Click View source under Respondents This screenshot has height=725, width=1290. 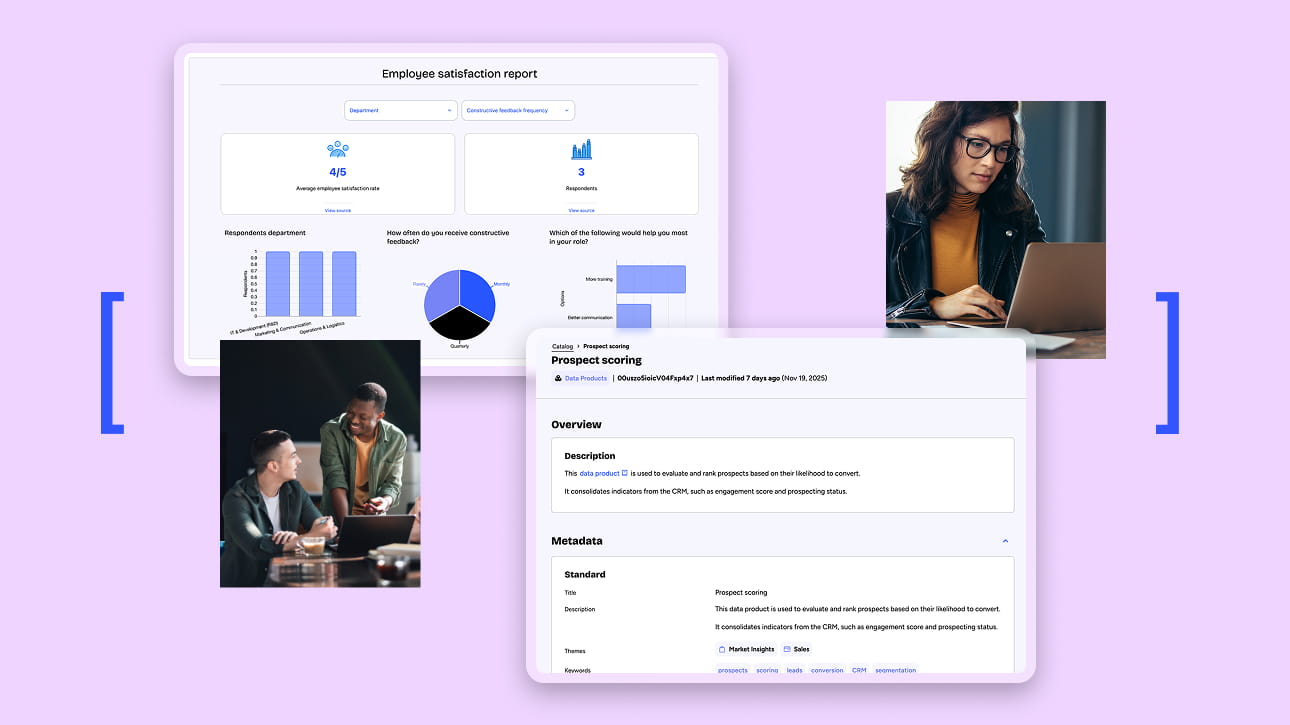[x=581, y=210]
